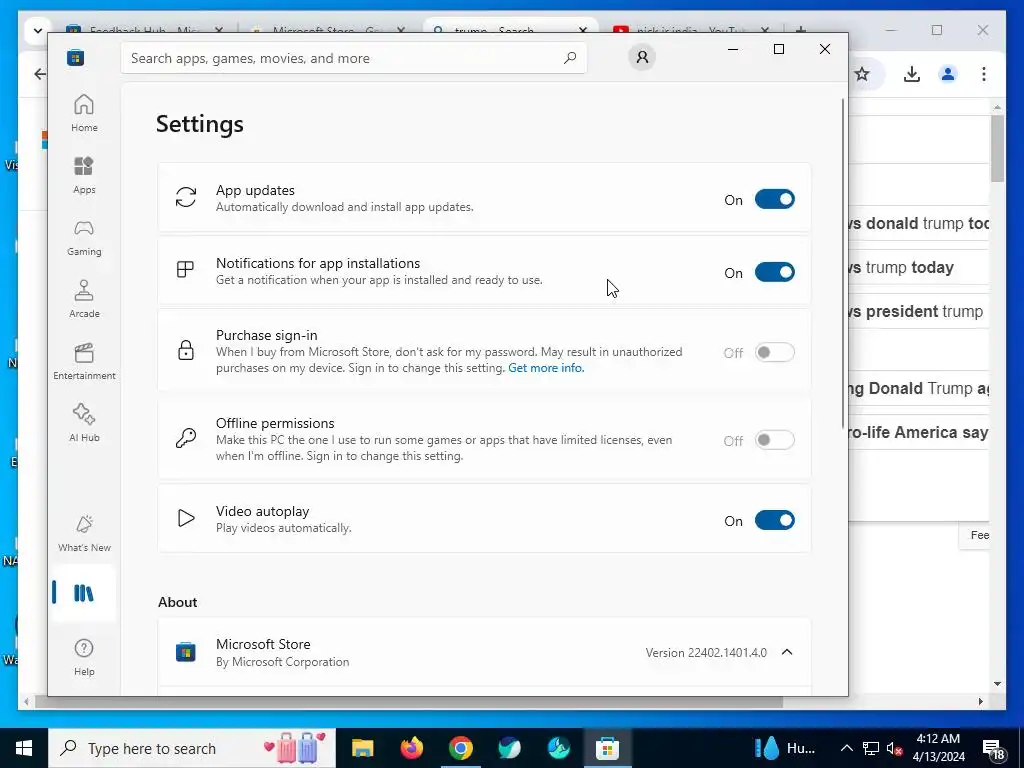This screenshot has height=768, width=1024.
Task: Open Chrome profile avatar
Action: 948,74
